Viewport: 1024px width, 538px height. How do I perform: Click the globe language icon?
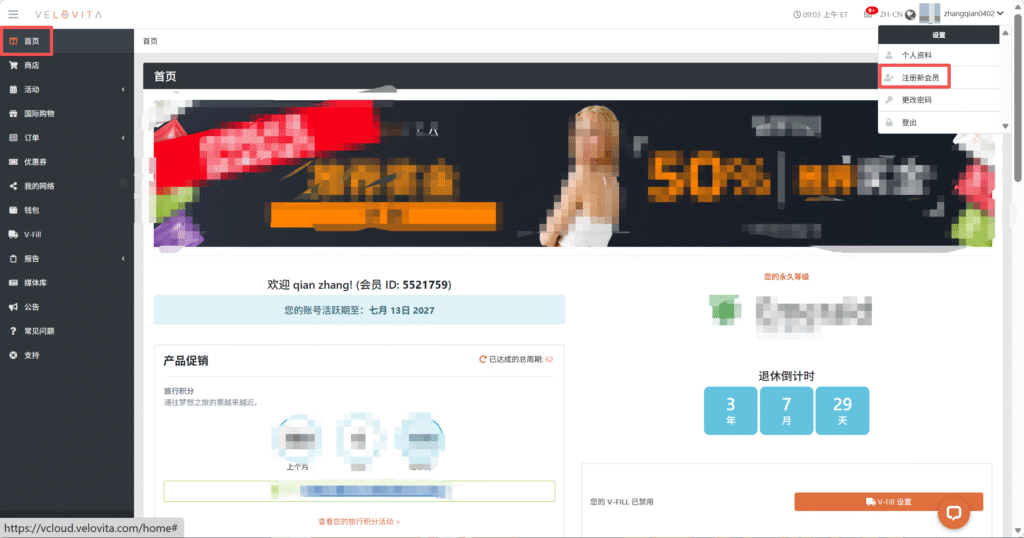[910, 14]
